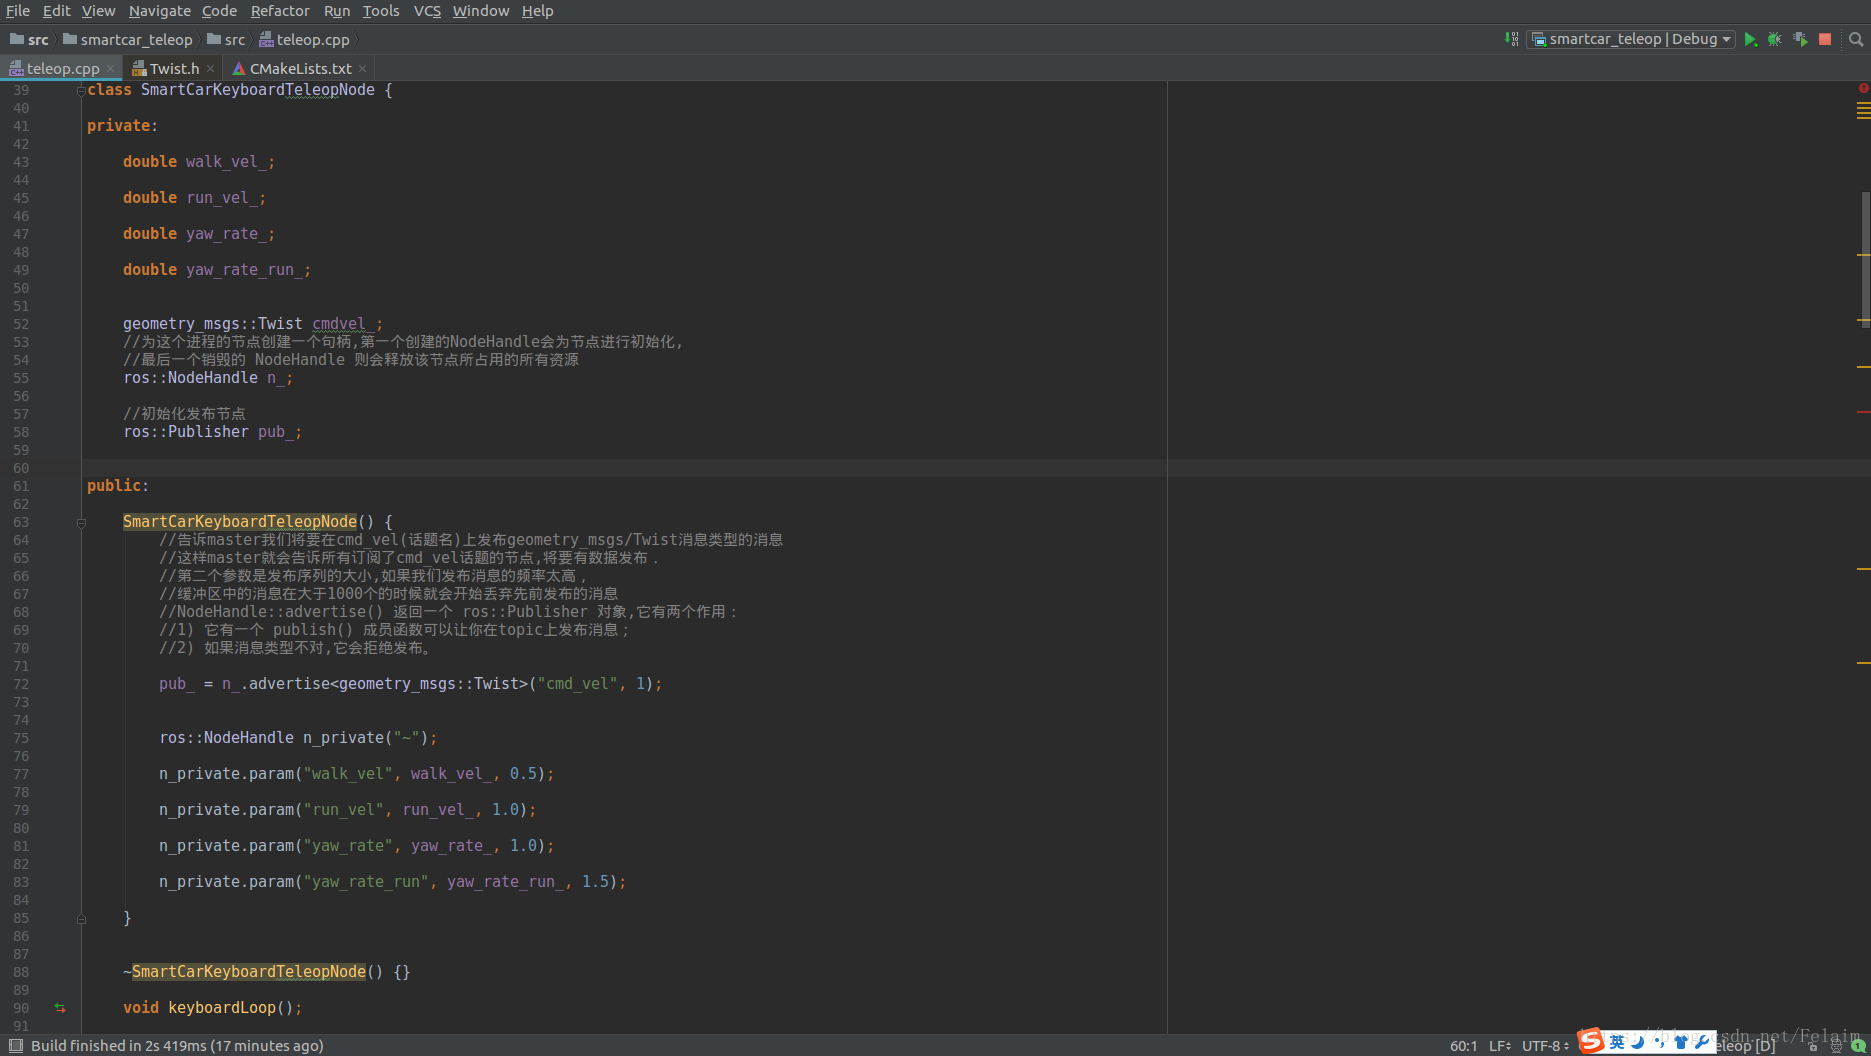Click 'private:' keyword on line 41
1871x1056 pixels.
coord(122,126)
